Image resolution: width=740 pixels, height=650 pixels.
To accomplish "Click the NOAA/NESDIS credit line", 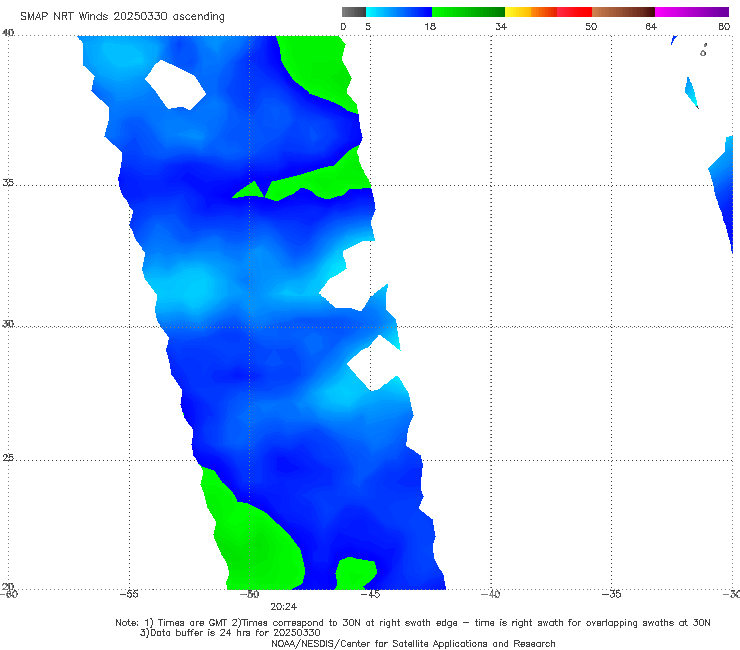I will [413, 644].
